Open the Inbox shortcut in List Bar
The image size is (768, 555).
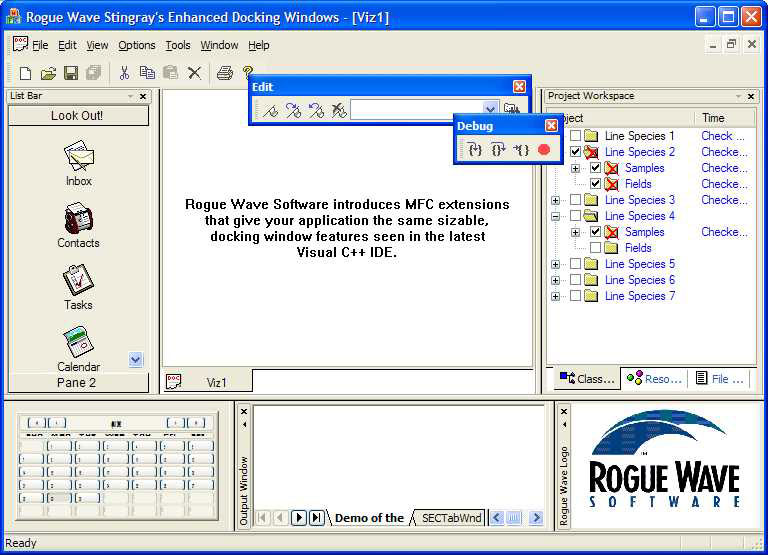[78, 163]
